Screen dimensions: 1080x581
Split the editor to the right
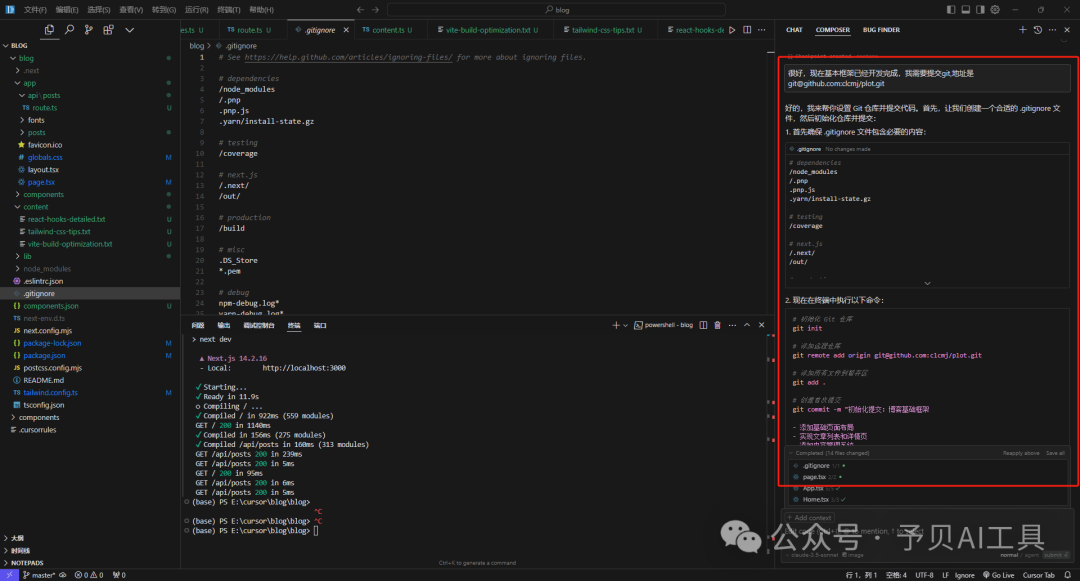pyautogui.click(x=747, y=30)
